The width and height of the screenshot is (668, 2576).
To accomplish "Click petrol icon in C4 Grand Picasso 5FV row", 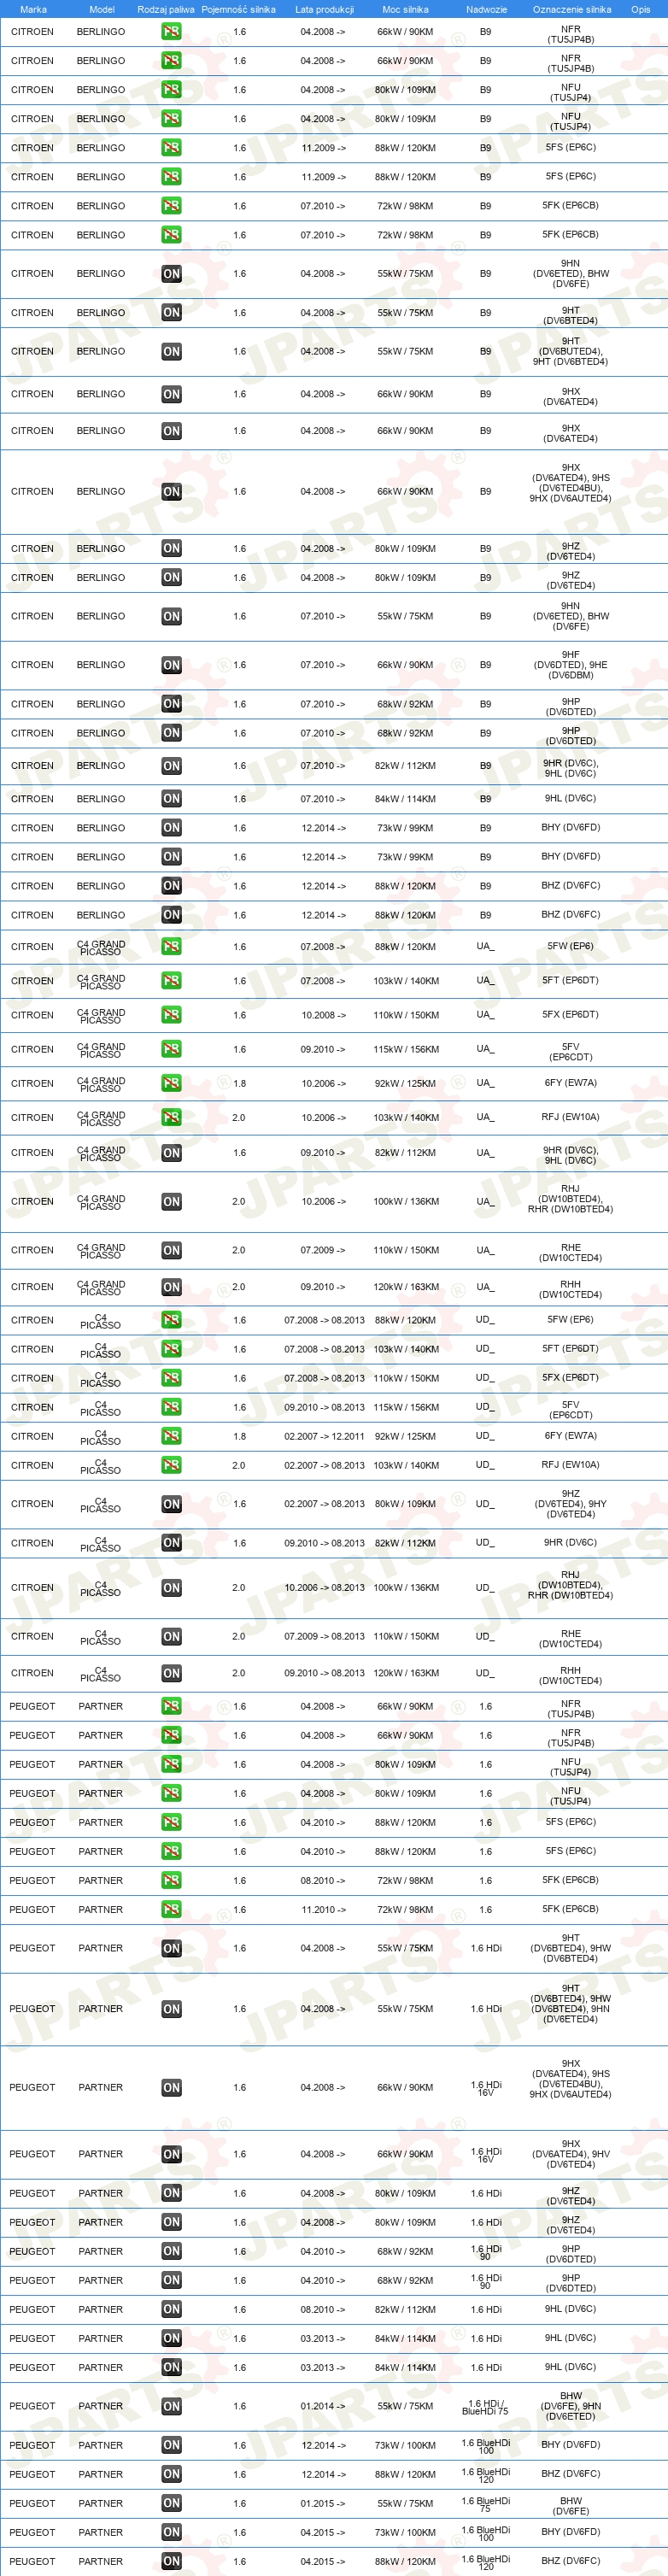I will tap(171, 1049).
